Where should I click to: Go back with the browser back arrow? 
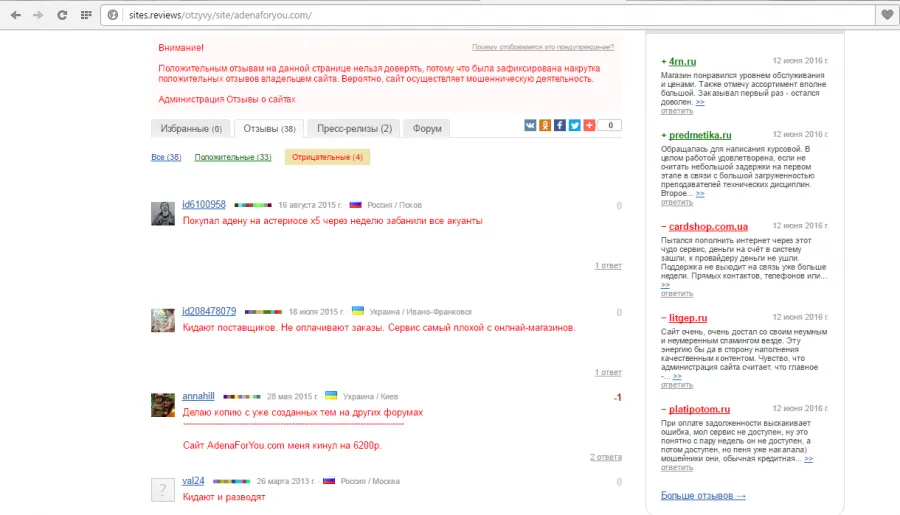(x=15, y=15)
